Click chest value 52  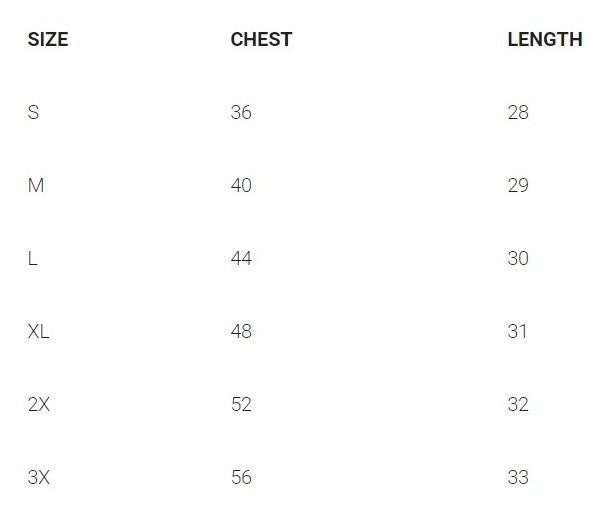click(x=241, y=405)
